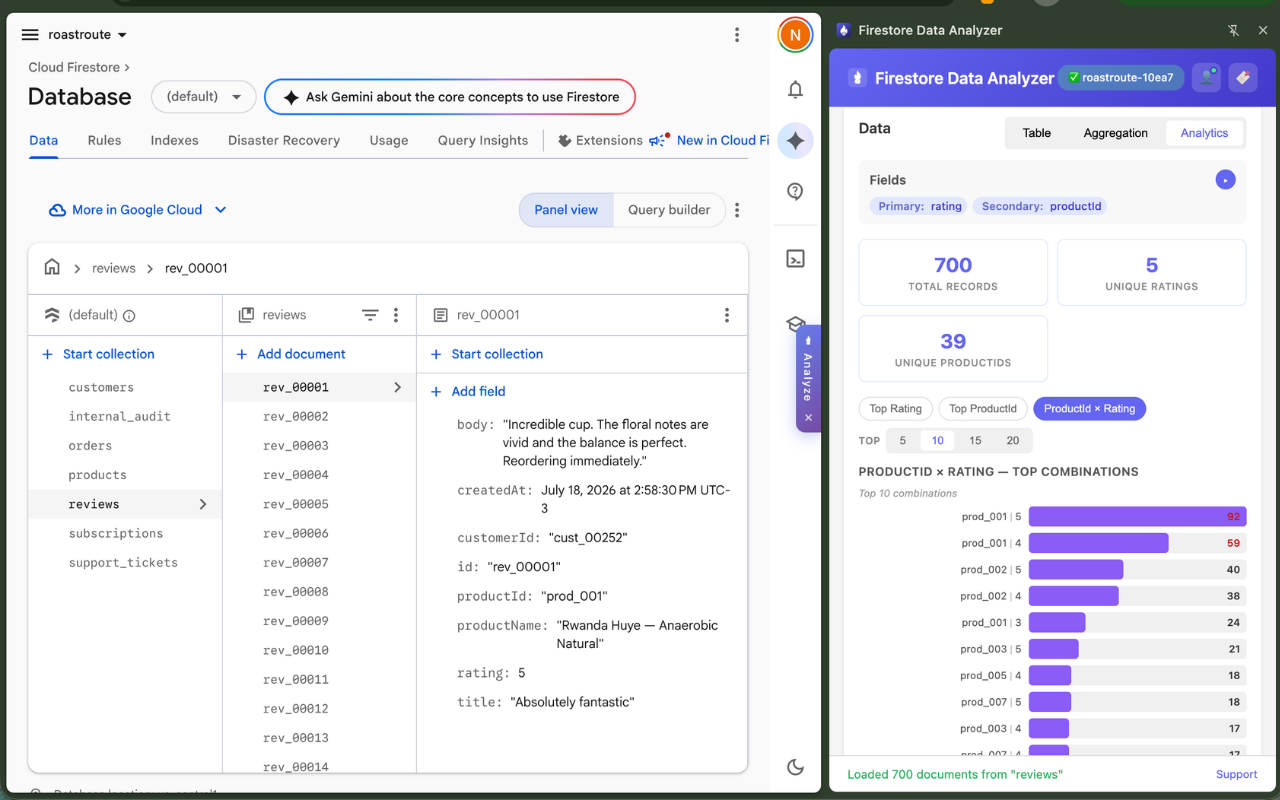The width and height of the screenshot is (1280, 800).
Task: Add a field to document rev_00001
Action: point(467,391)
